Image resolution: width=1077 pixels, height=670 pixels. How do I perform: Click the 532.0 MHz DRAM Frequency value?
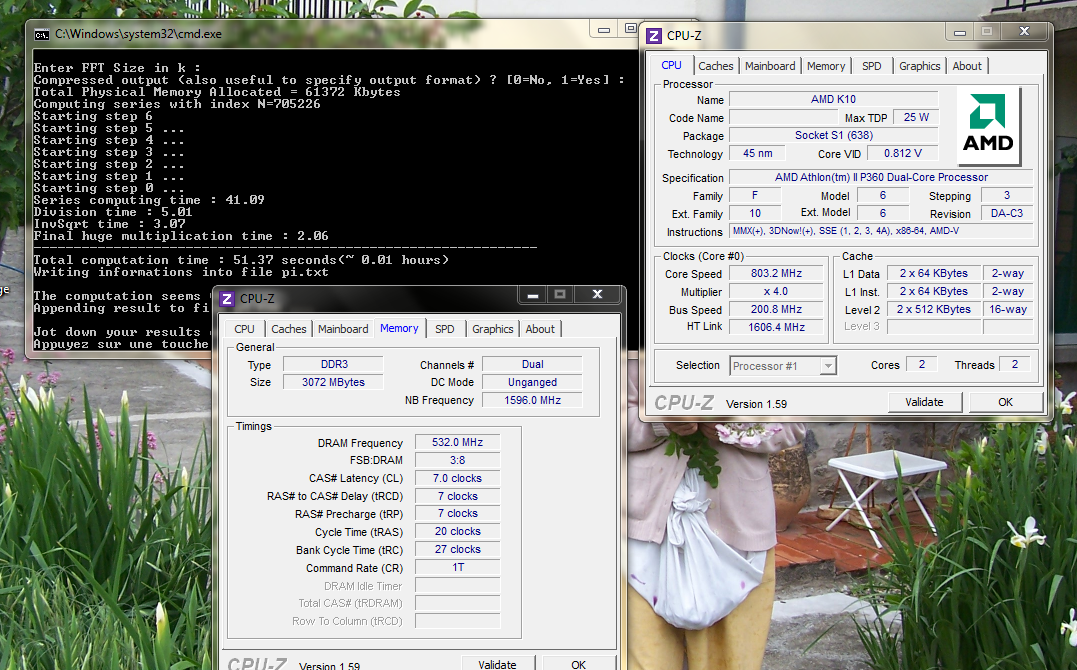tap(457, 443)
